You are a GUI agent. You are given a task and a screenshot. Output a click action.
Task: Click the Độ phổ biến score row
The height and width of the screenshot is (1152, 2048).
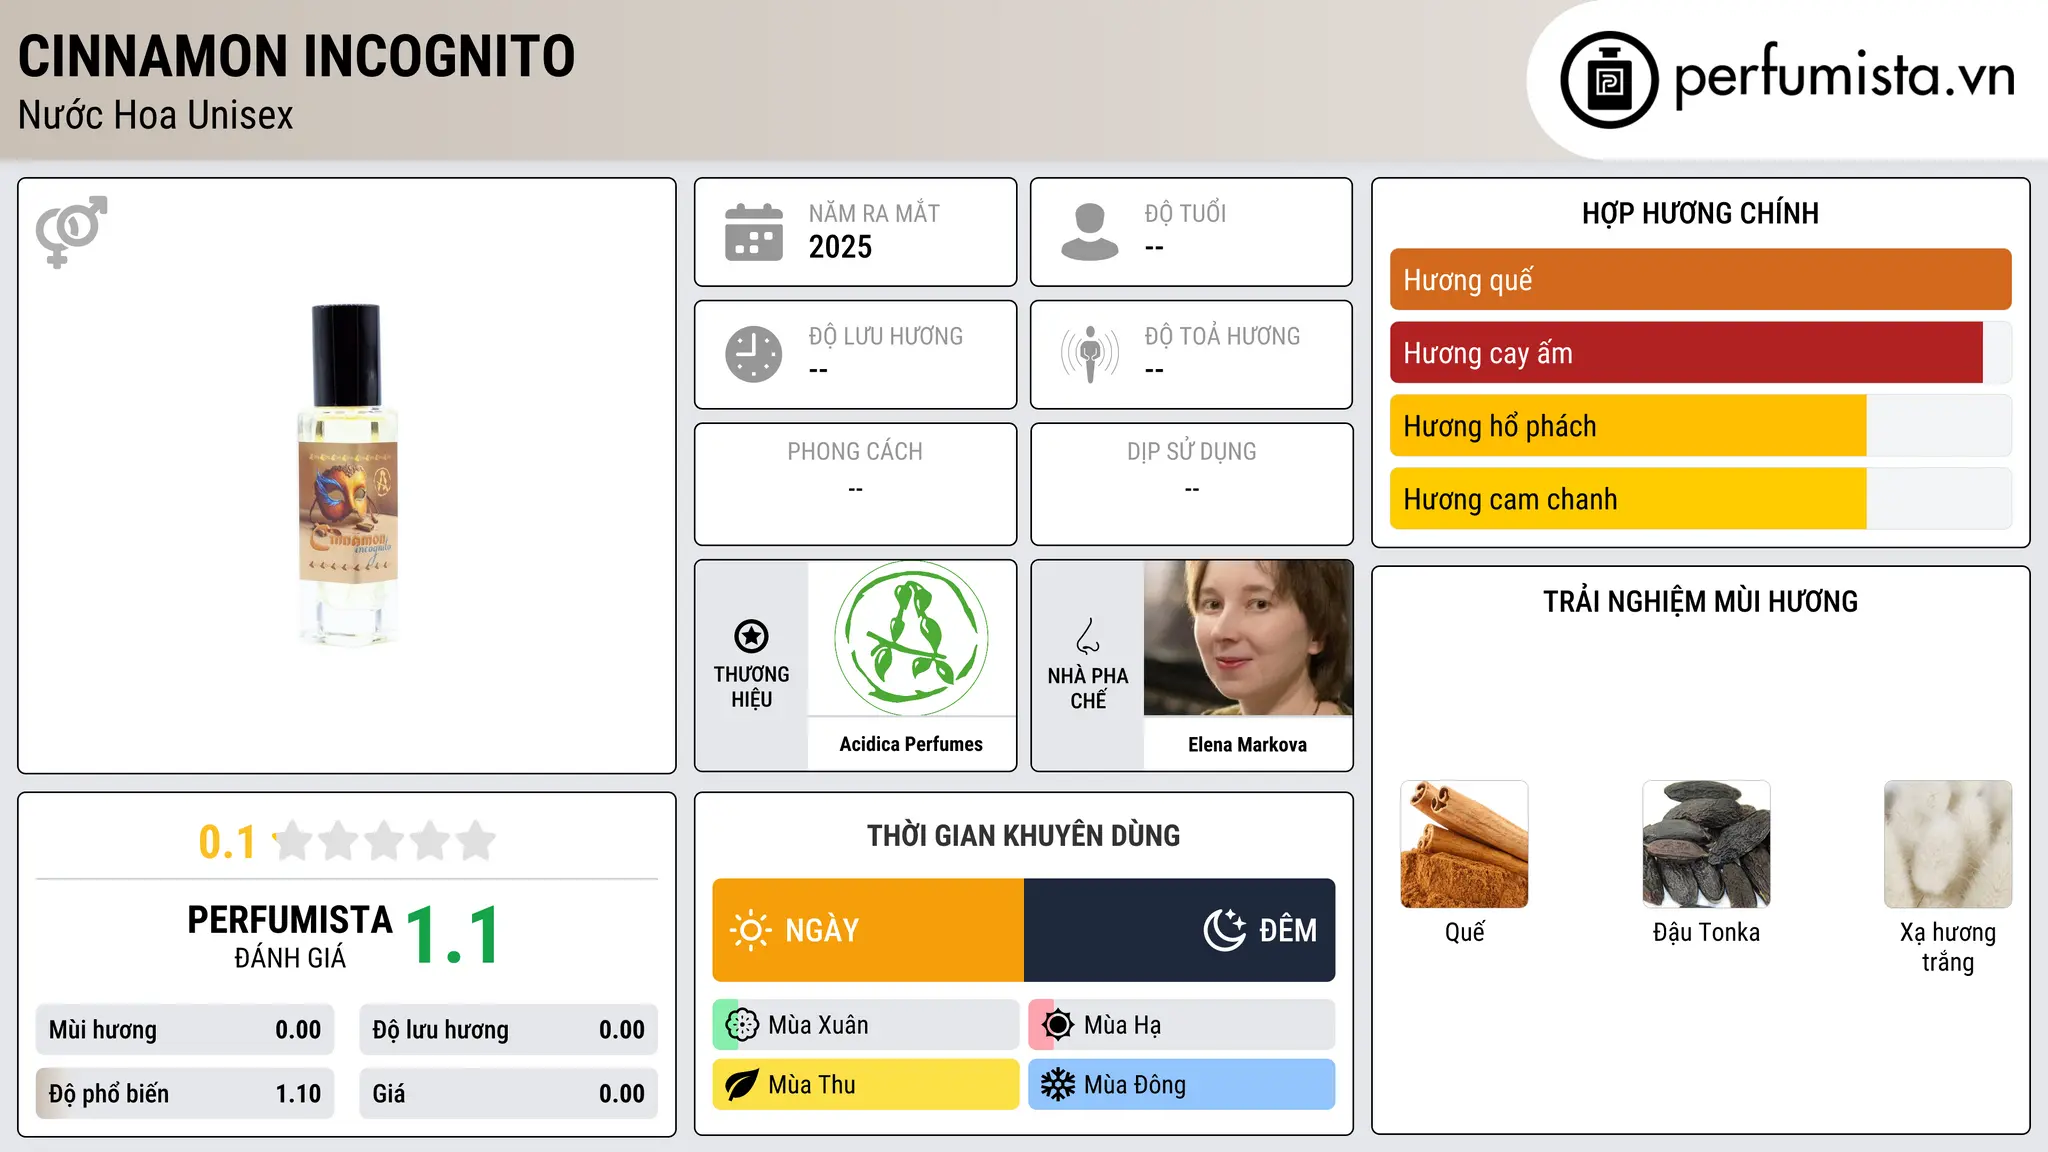tap(185, 1094)
